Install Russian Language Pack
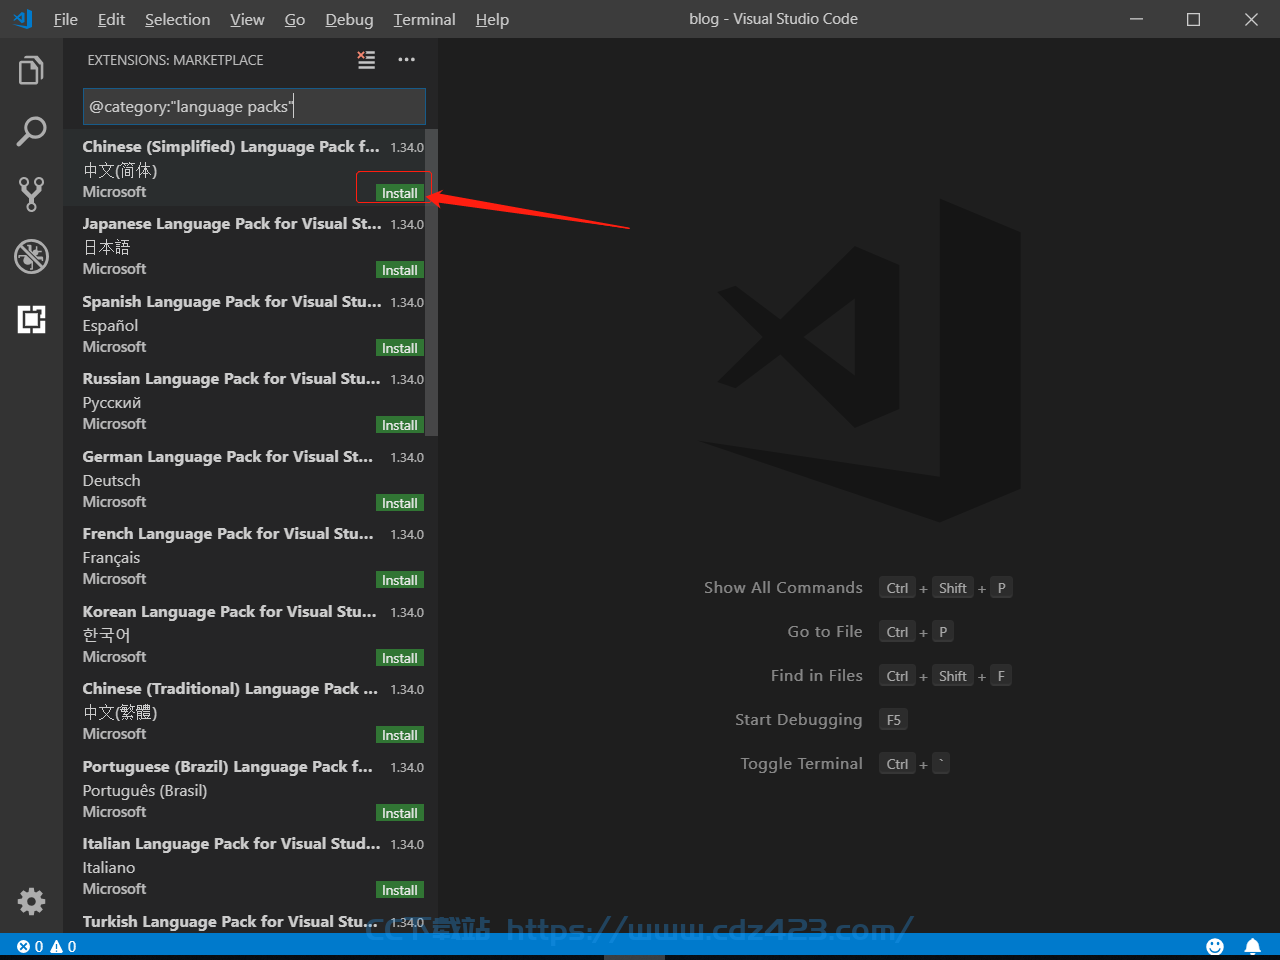 400,425
